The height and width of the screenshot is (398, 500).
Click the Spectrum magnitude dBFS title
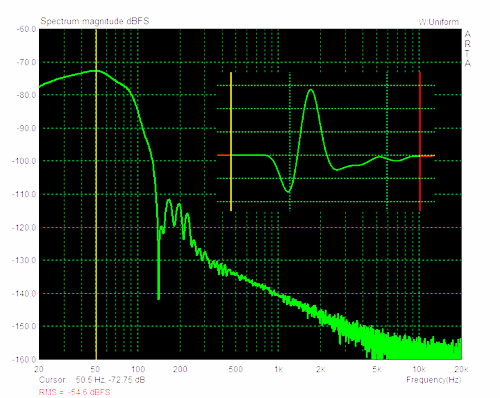(x=95, y=21)
